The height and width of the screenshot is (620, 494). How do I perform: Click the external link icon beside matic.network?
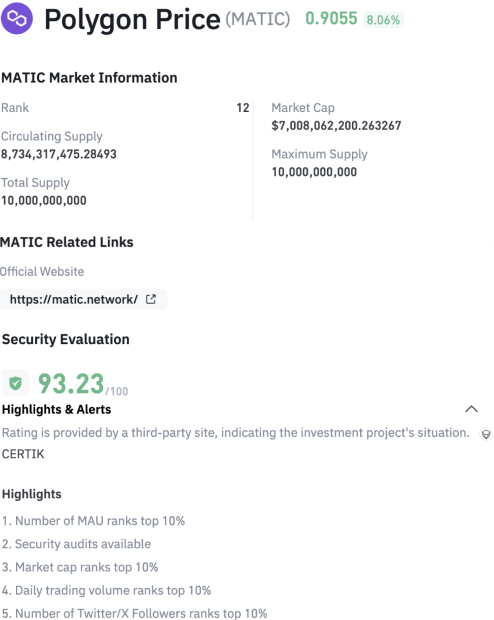(151, 299)
